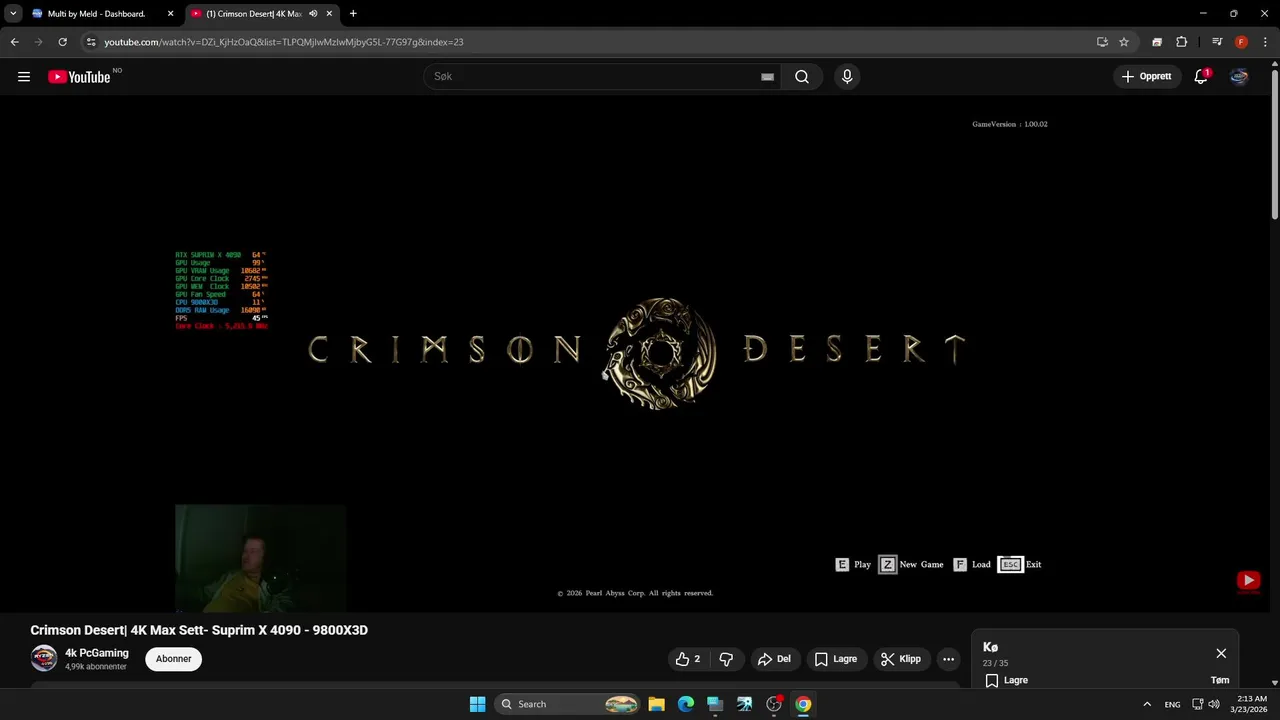Image resolution: width=1280 pixels, height=720 pixels.
Task: Click the video title Crimson Desert 4K Max Sett
Action: coord(199,630)
